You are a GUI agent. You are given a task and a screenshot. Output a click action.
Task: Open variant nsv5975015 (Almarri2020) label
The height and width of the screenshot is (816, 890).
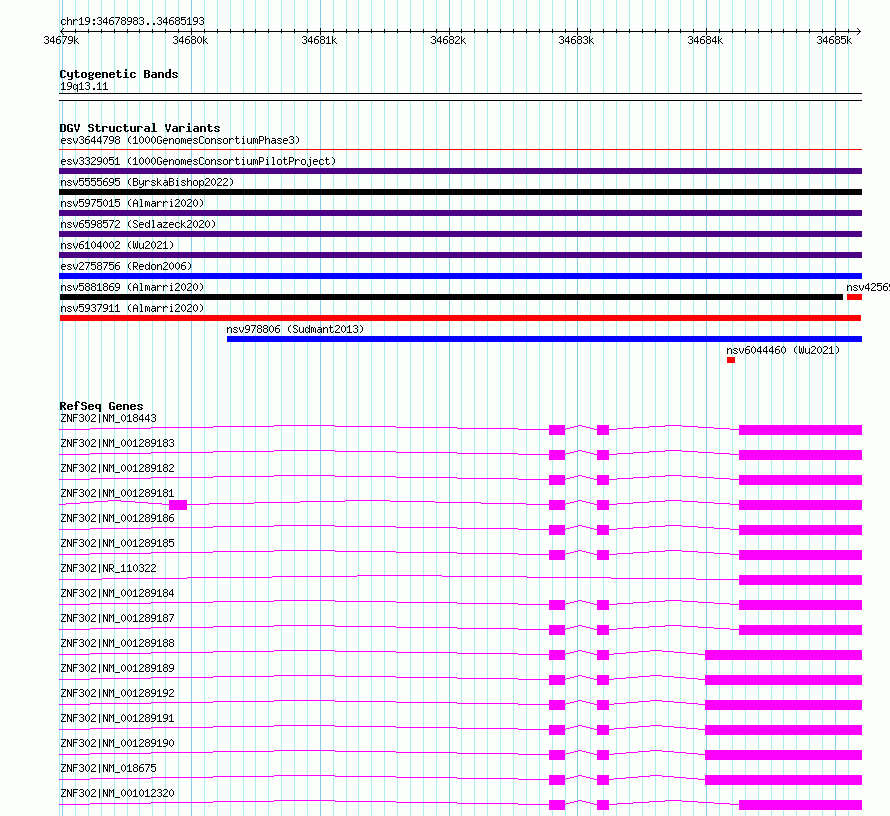point(132,203)
